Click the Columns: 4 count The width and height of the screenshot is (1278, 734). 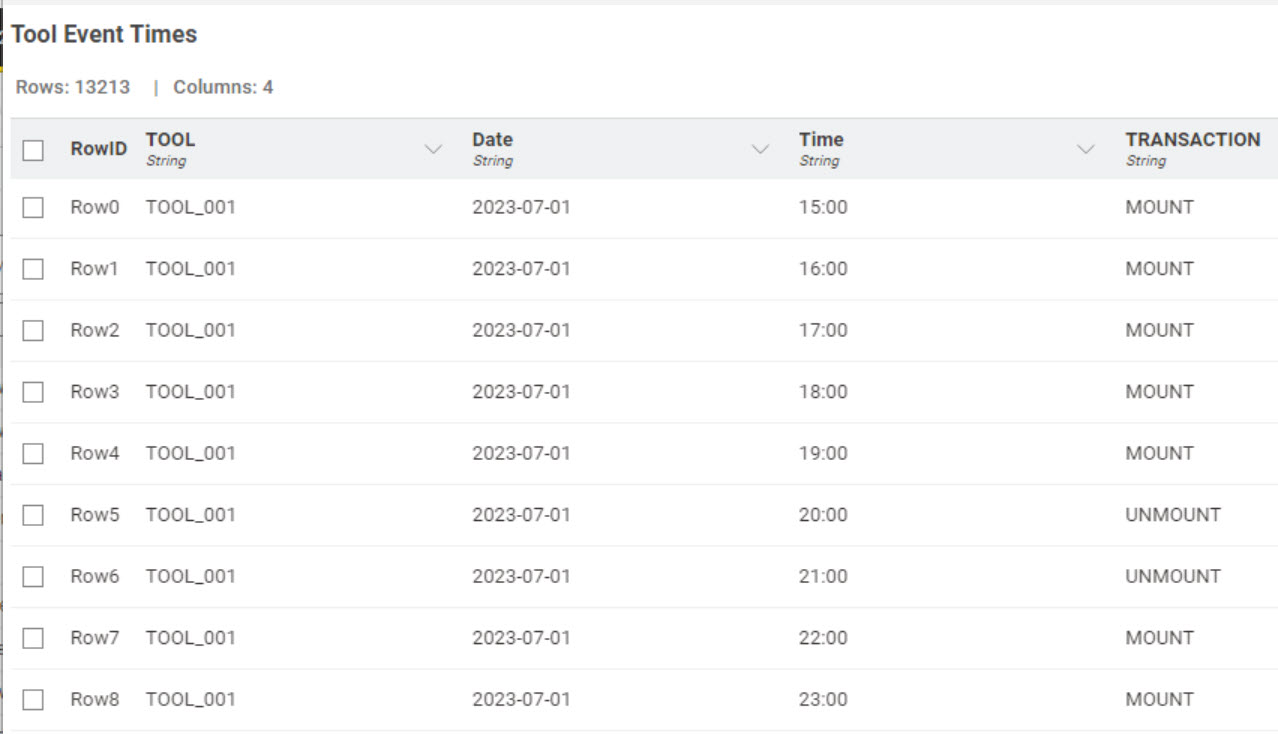223,87
